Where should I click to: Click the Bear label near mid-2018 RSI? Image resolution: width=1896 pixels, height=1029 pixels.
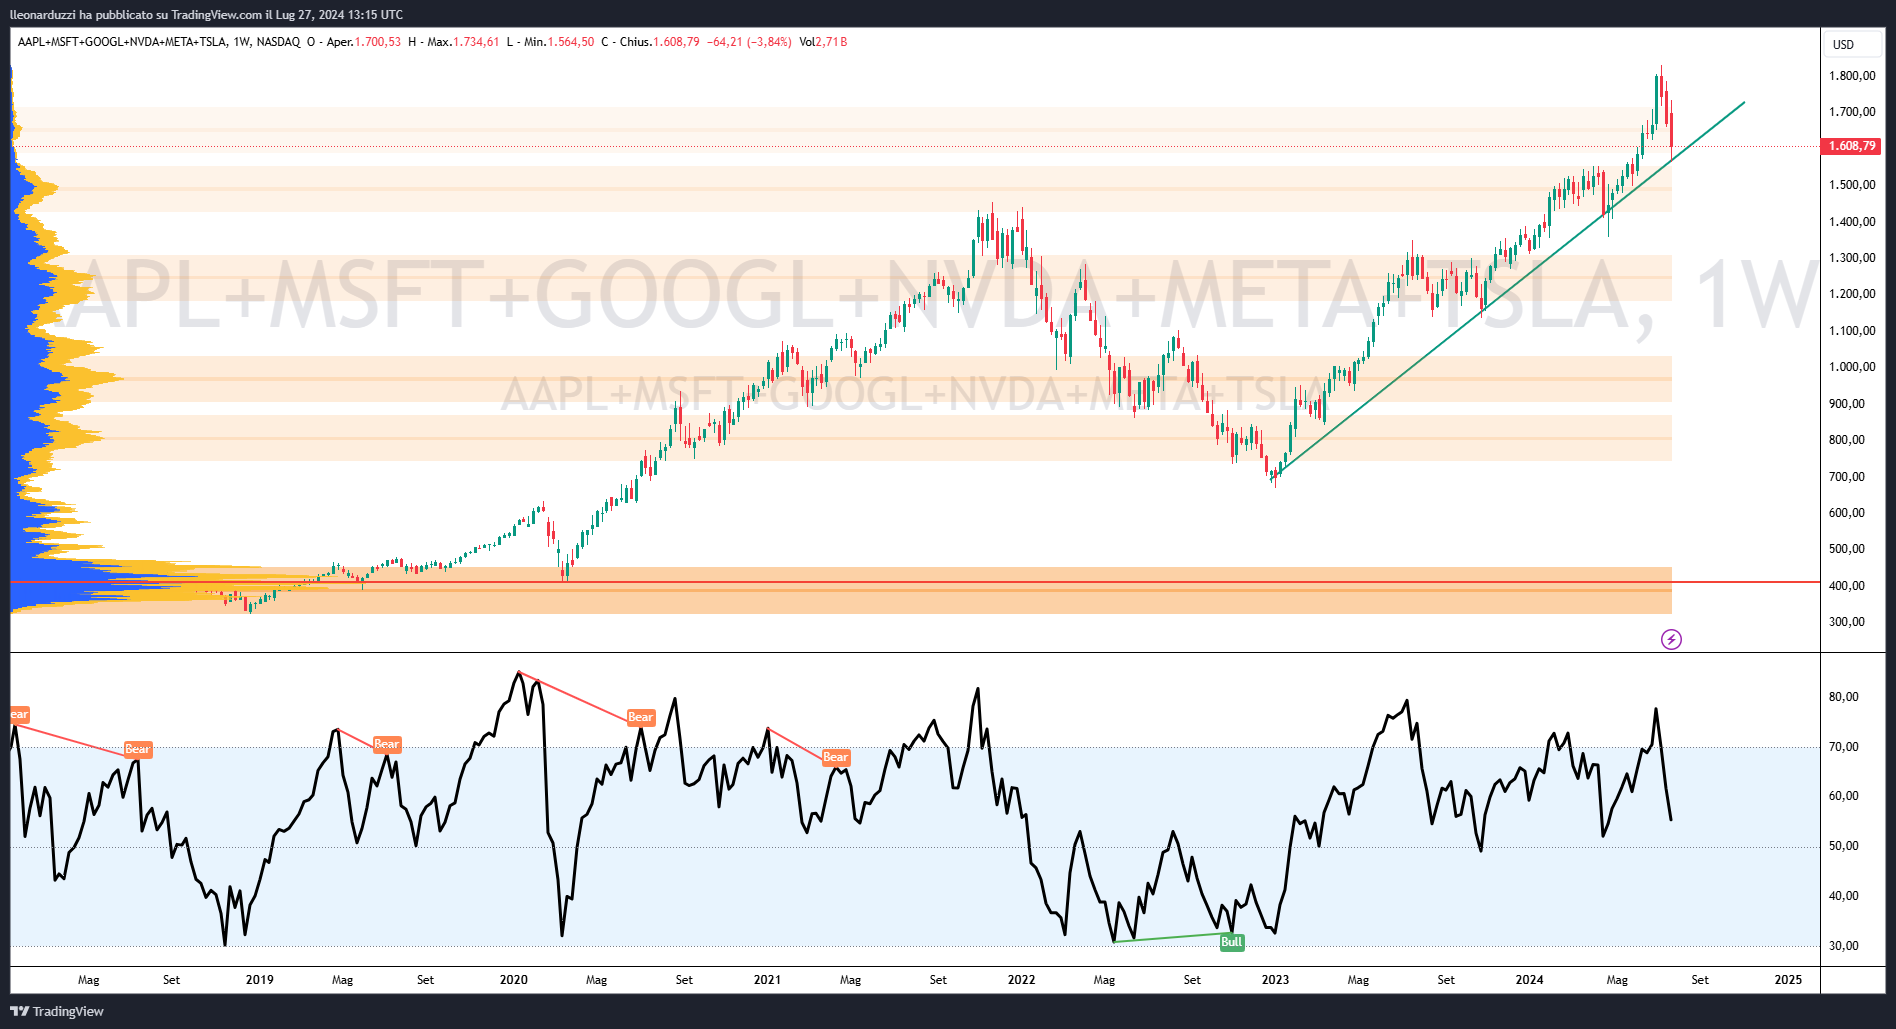pyautogui.click(x=137, y=749)
